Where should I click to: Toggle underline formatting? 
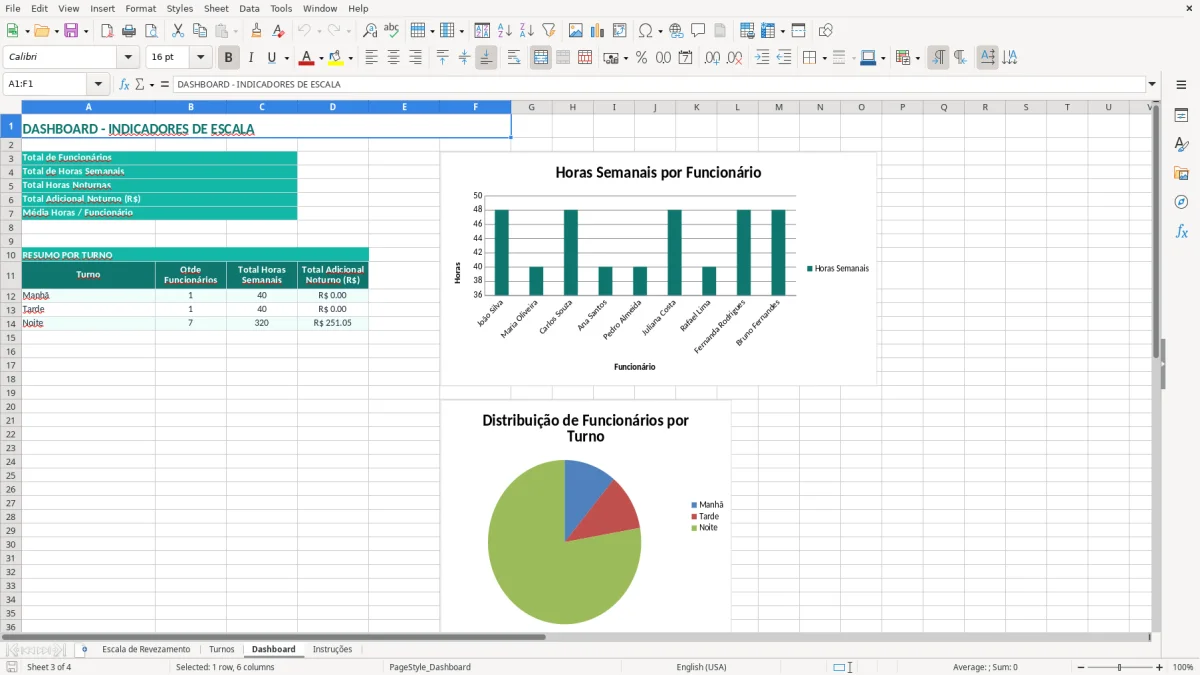271,58
